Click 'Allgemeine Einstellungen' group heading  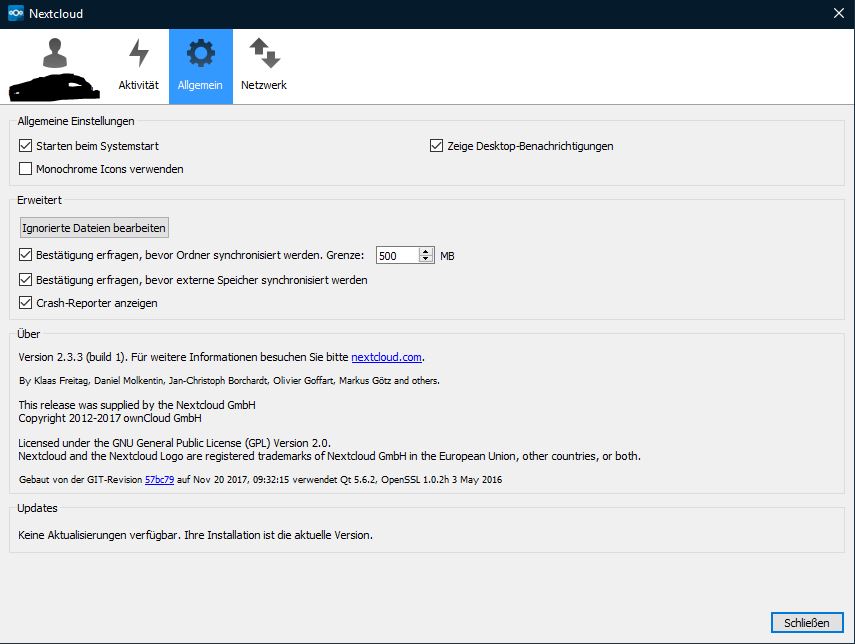[x=76, y=121]
